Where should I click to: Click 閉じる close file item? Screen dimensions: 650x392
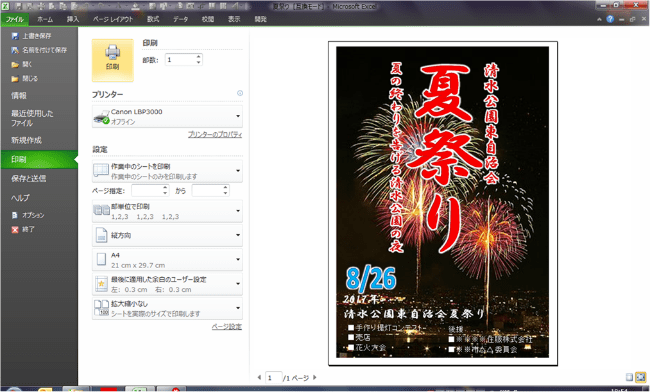tap(24, 78)
